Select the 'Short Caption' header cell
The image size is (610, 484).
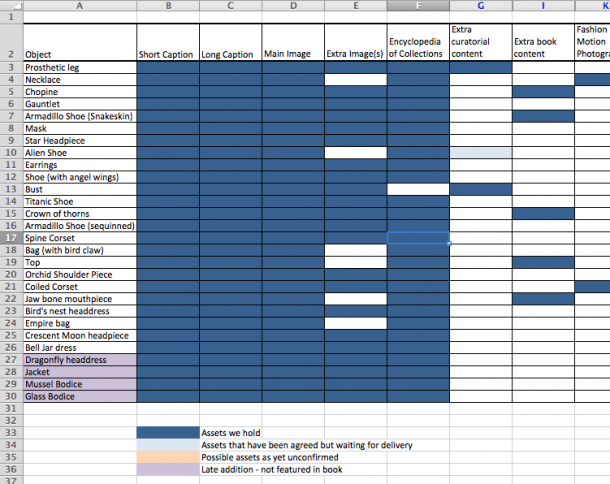[168, 54]
